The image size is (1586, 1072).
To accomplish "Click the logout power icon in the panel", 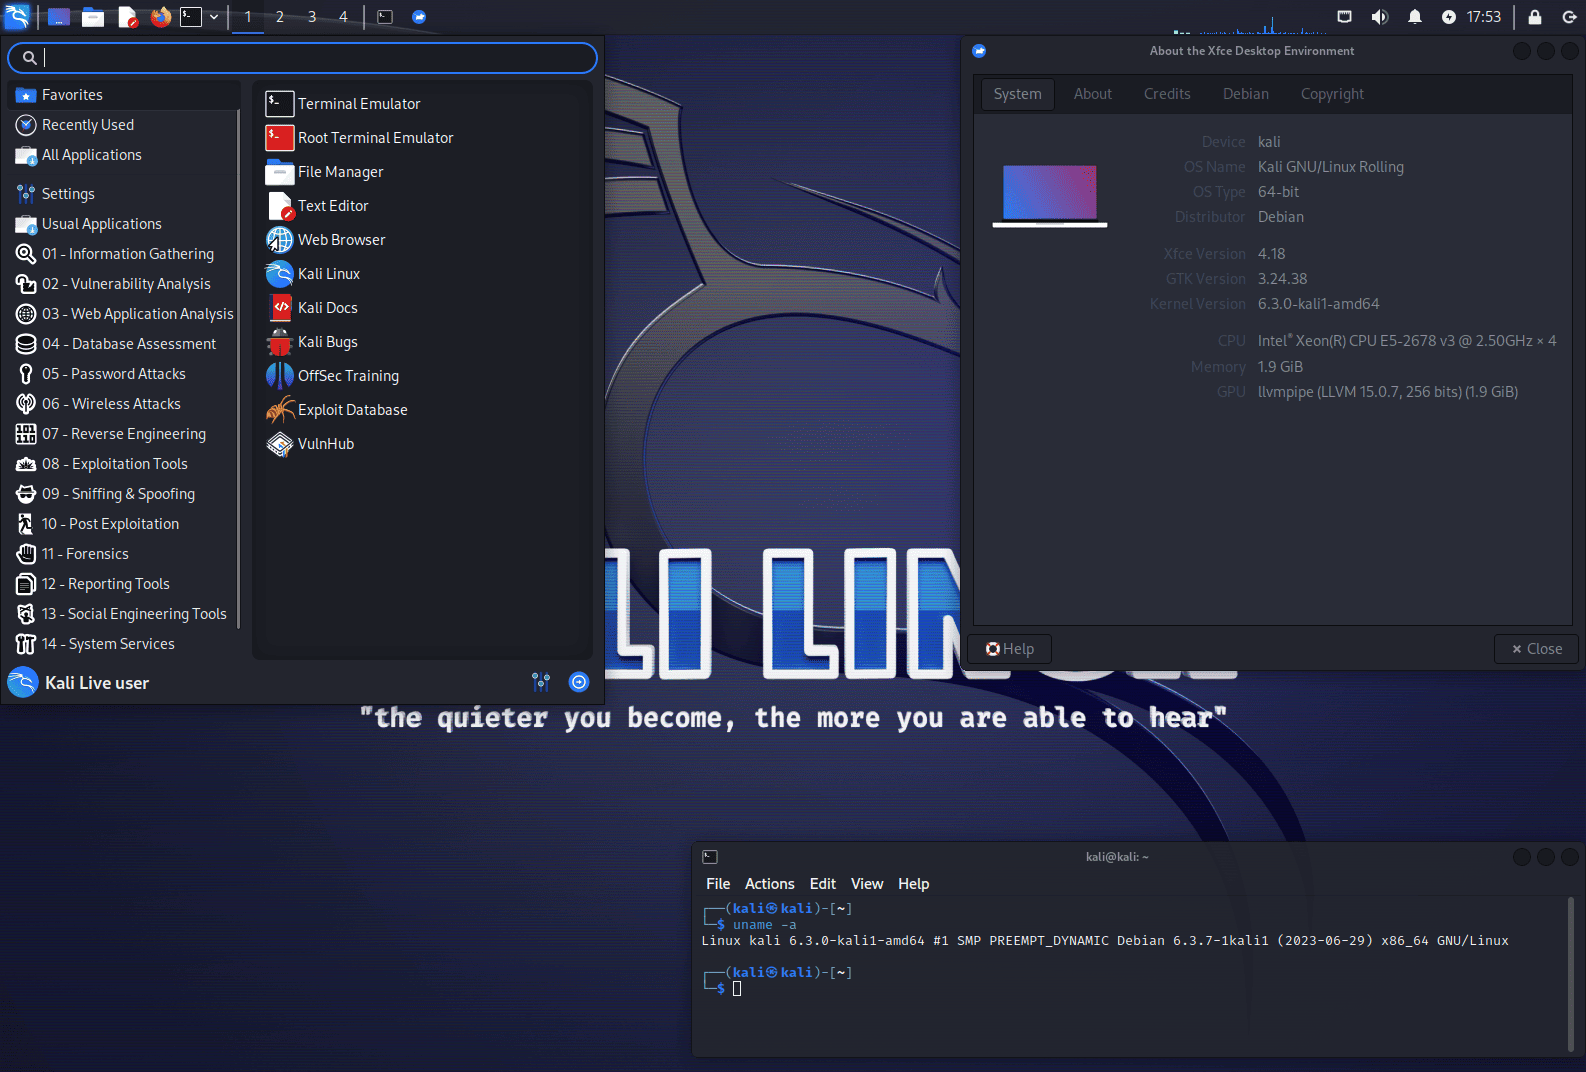I will pos(1570,17).
